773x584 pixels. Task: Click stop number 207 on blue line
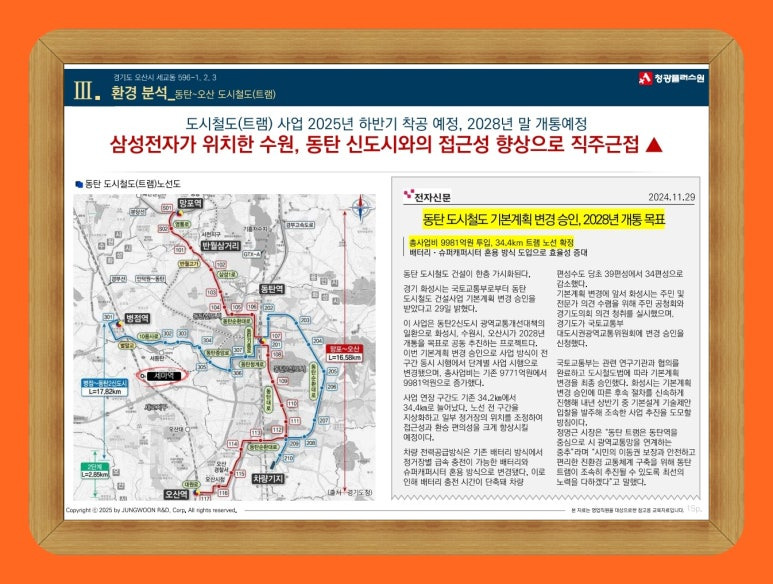323,420
